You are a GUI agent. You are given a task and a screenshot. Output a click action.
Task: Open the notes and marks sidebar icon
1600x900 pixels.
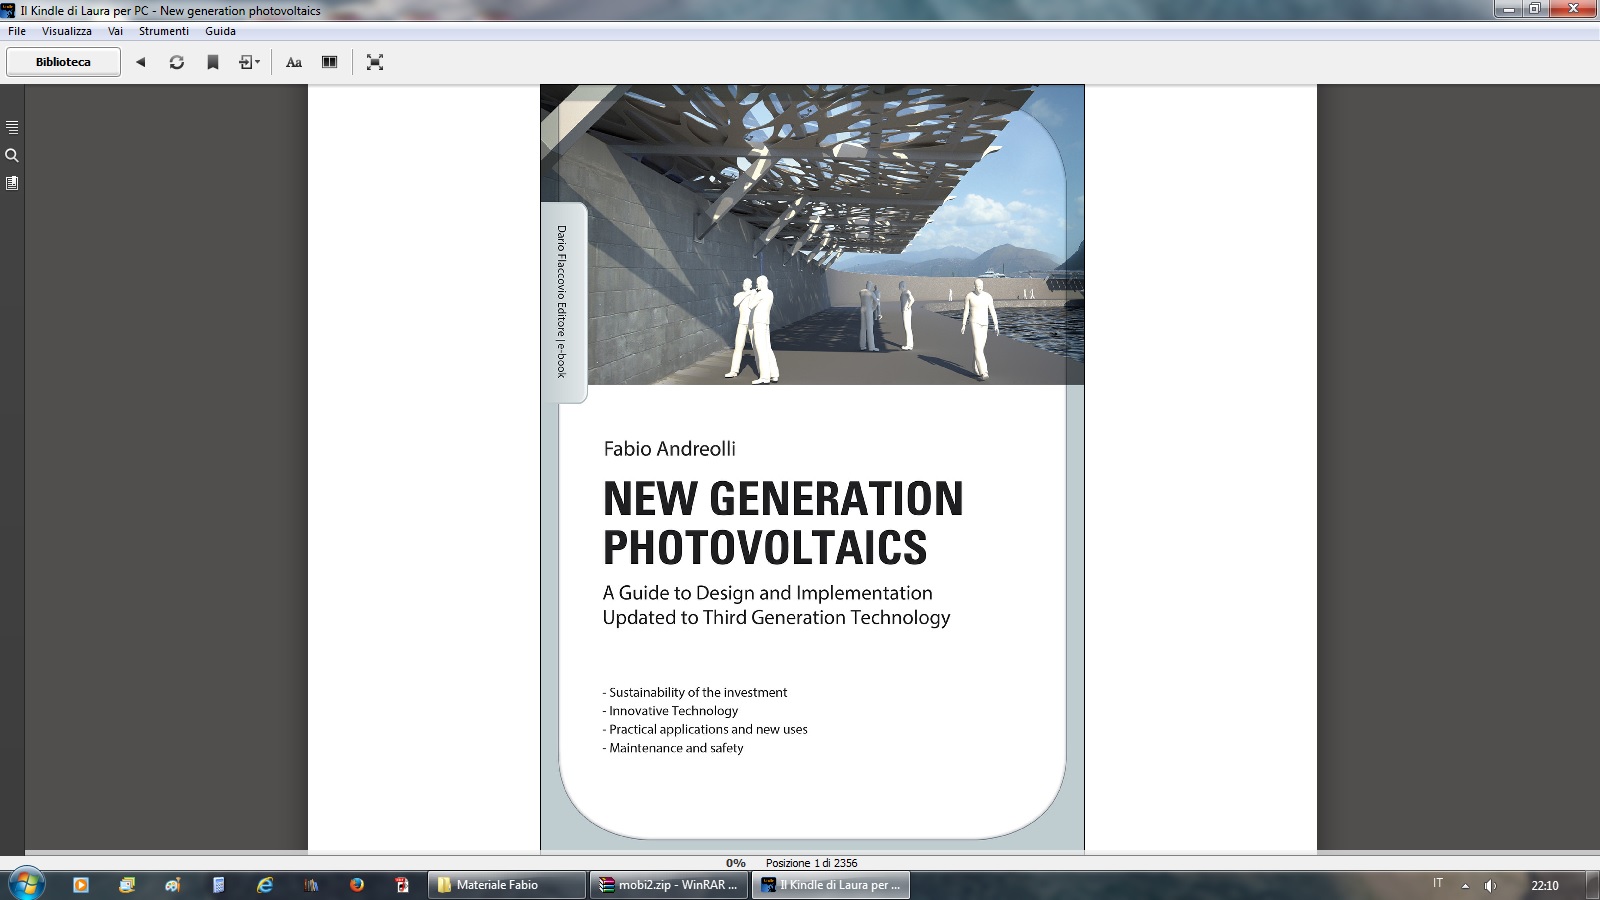coord(12,183)
